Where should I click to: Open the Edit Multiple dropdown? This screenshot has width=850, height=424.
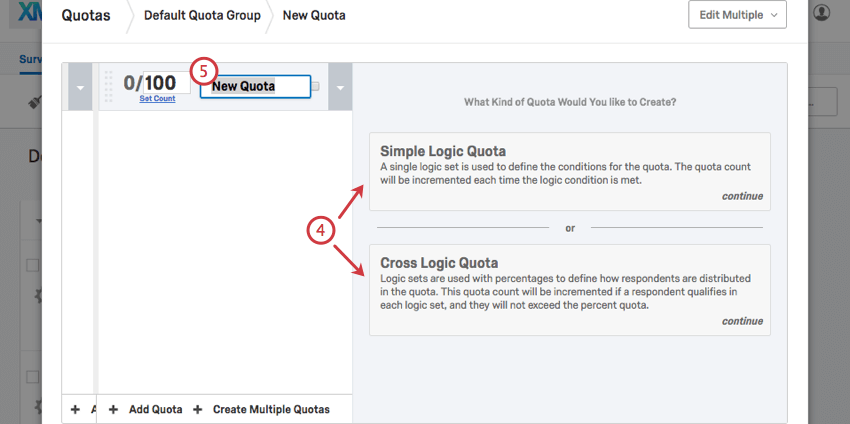point(737,15)
